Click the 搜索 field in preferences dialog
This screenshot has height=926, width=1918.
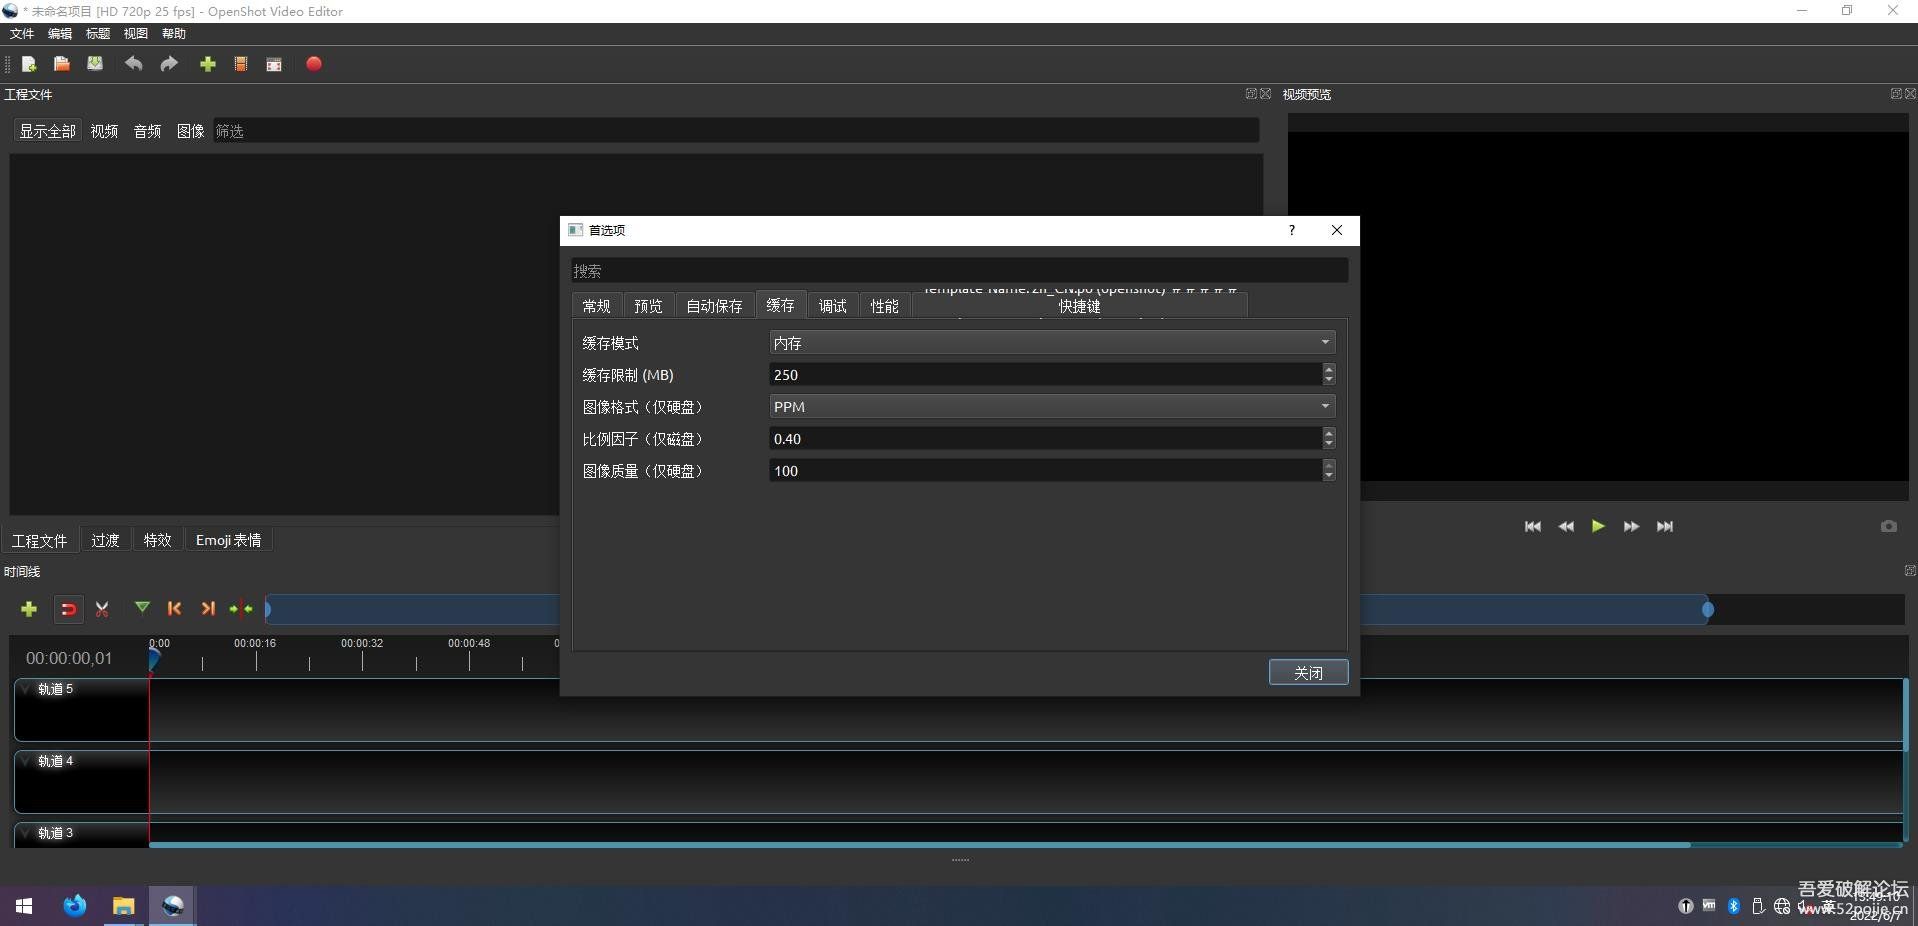pos(958,271)
